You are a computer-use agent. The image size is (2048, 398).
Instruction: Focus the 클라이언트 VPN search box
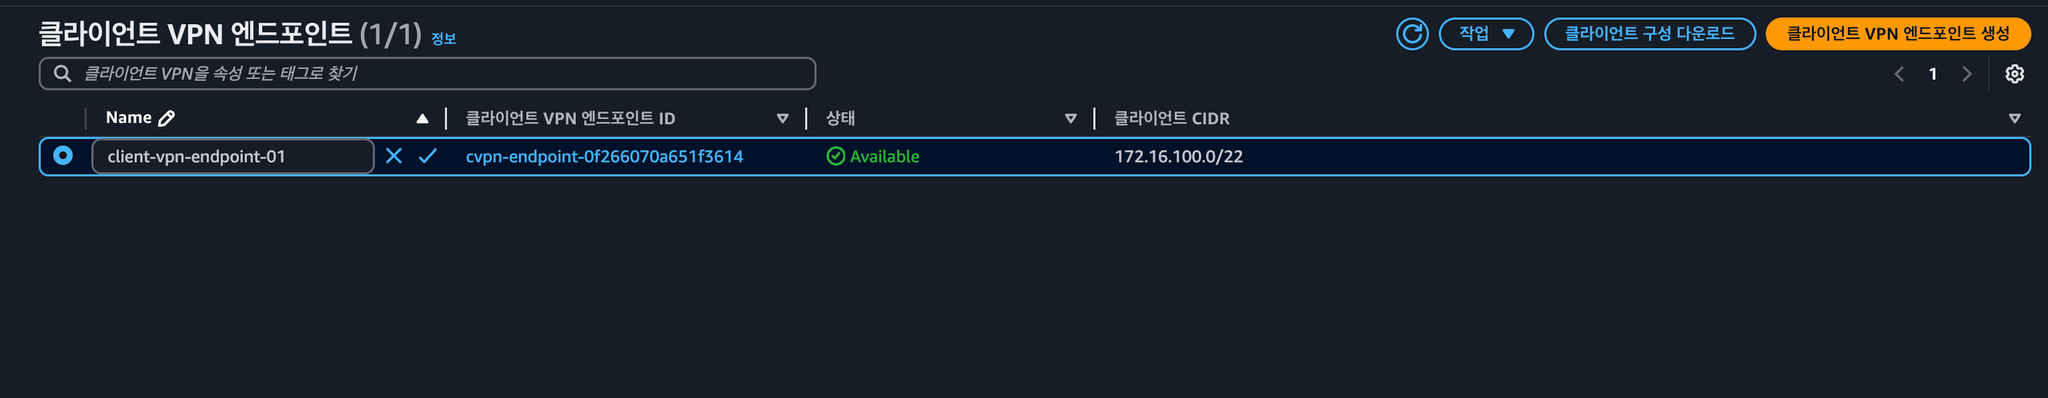pos(427,74)
